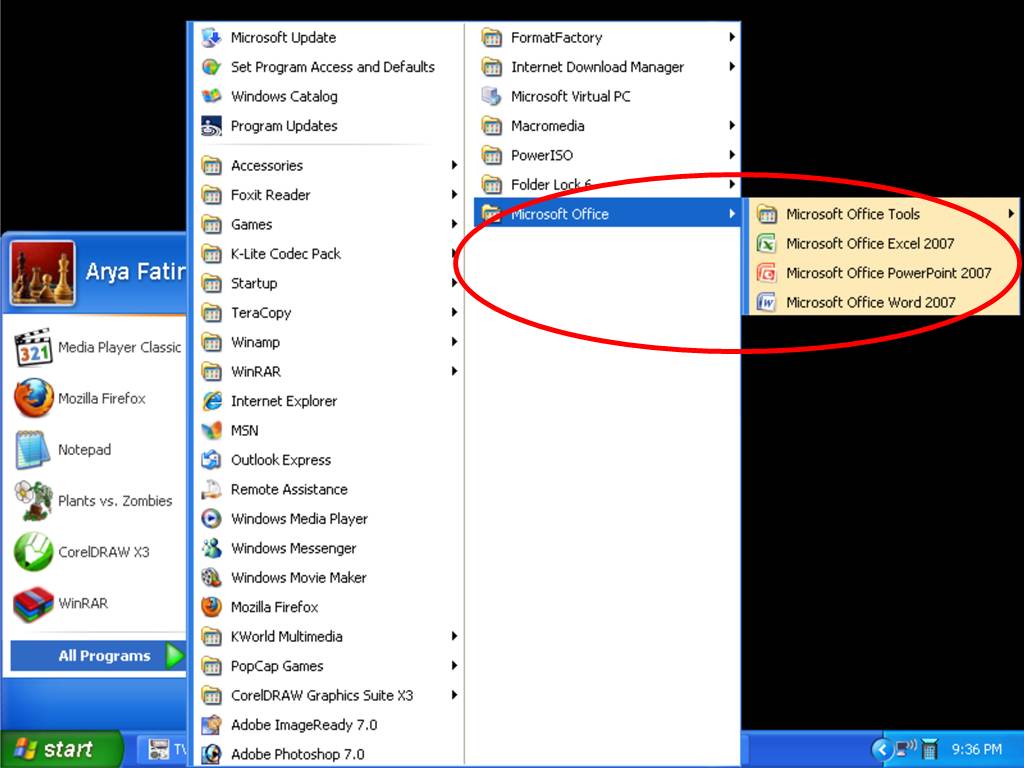Viewport: 1024px width, 768px height.
Task: Open the Folder Lock 6 folder
Action: pyautogui.click(x=607, y=184)
